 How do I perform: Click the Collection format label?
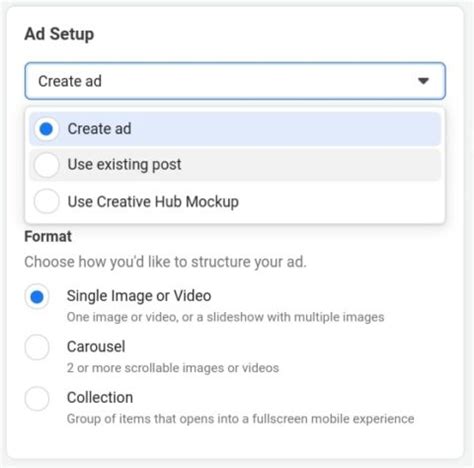tap(100, 398)
